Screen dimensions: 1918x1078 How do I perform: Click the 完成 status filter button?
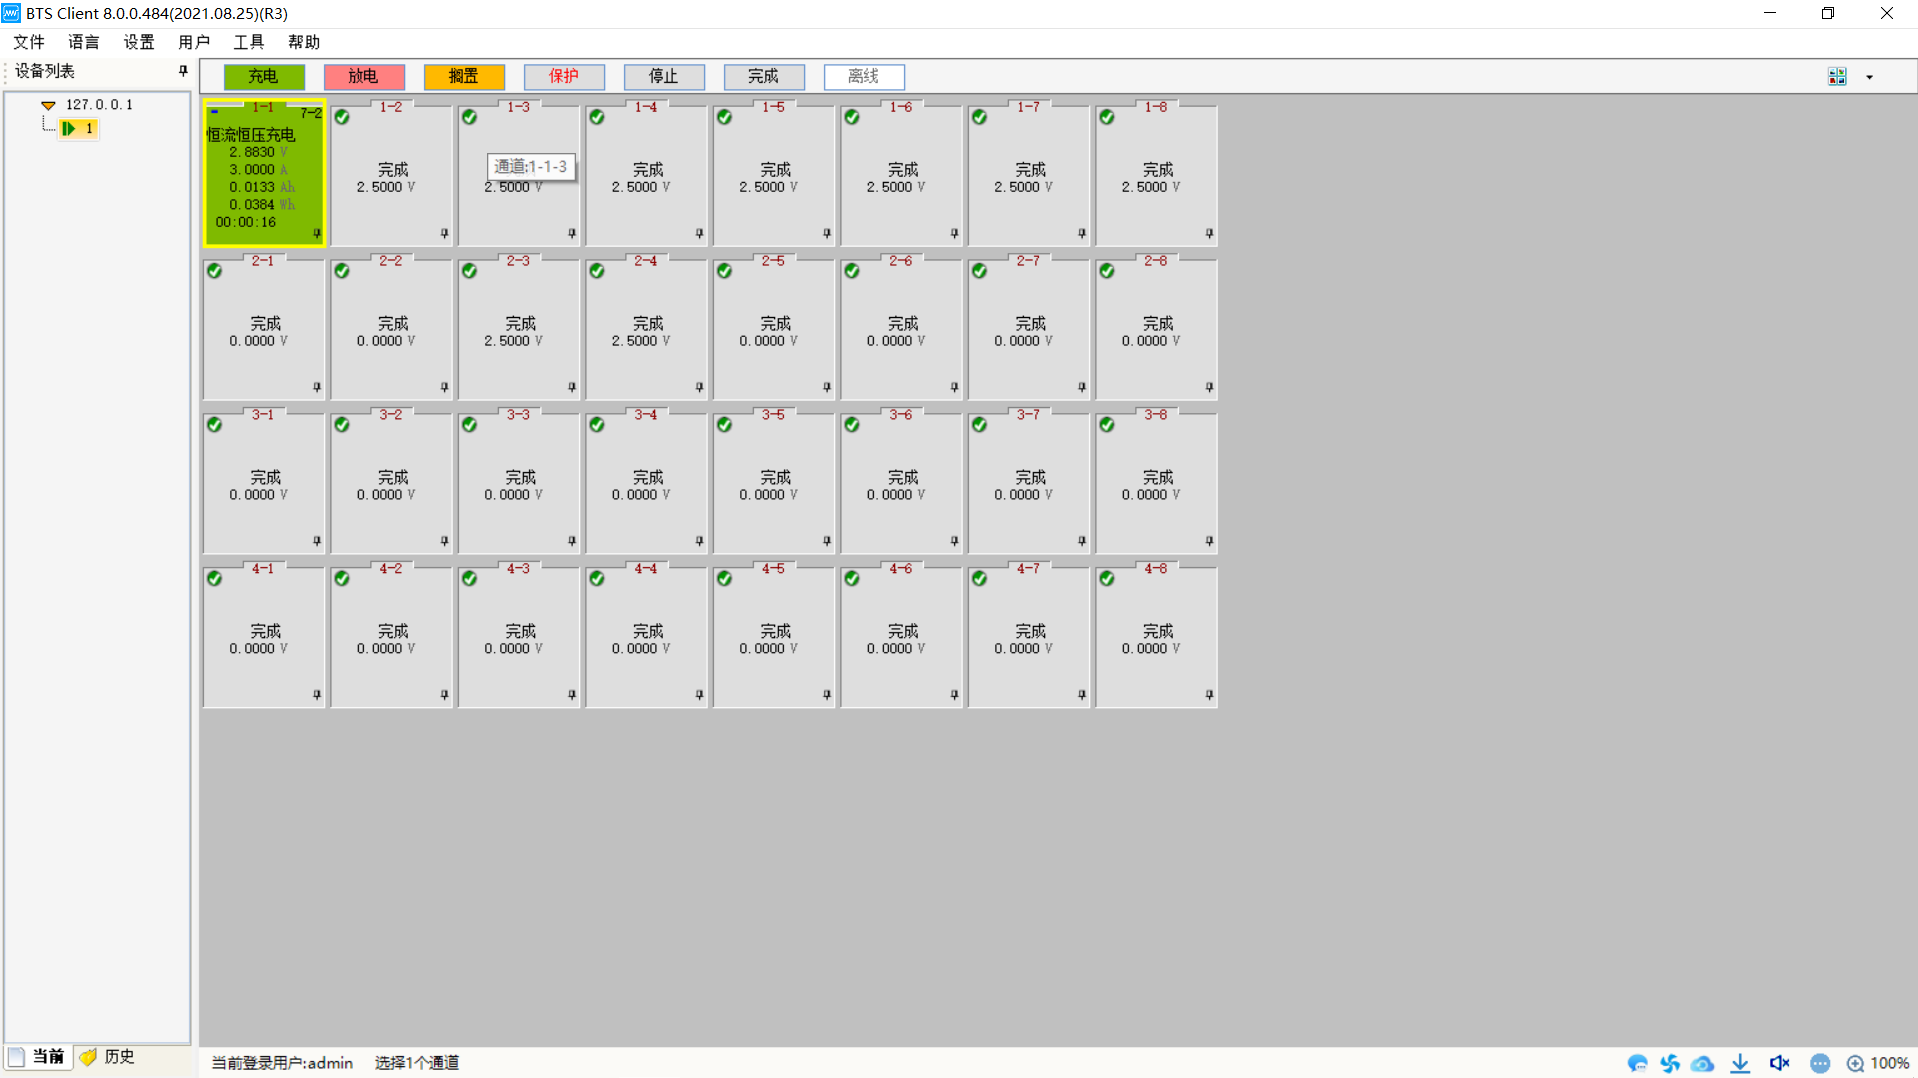pyautogui.click(x=764, y=77)
